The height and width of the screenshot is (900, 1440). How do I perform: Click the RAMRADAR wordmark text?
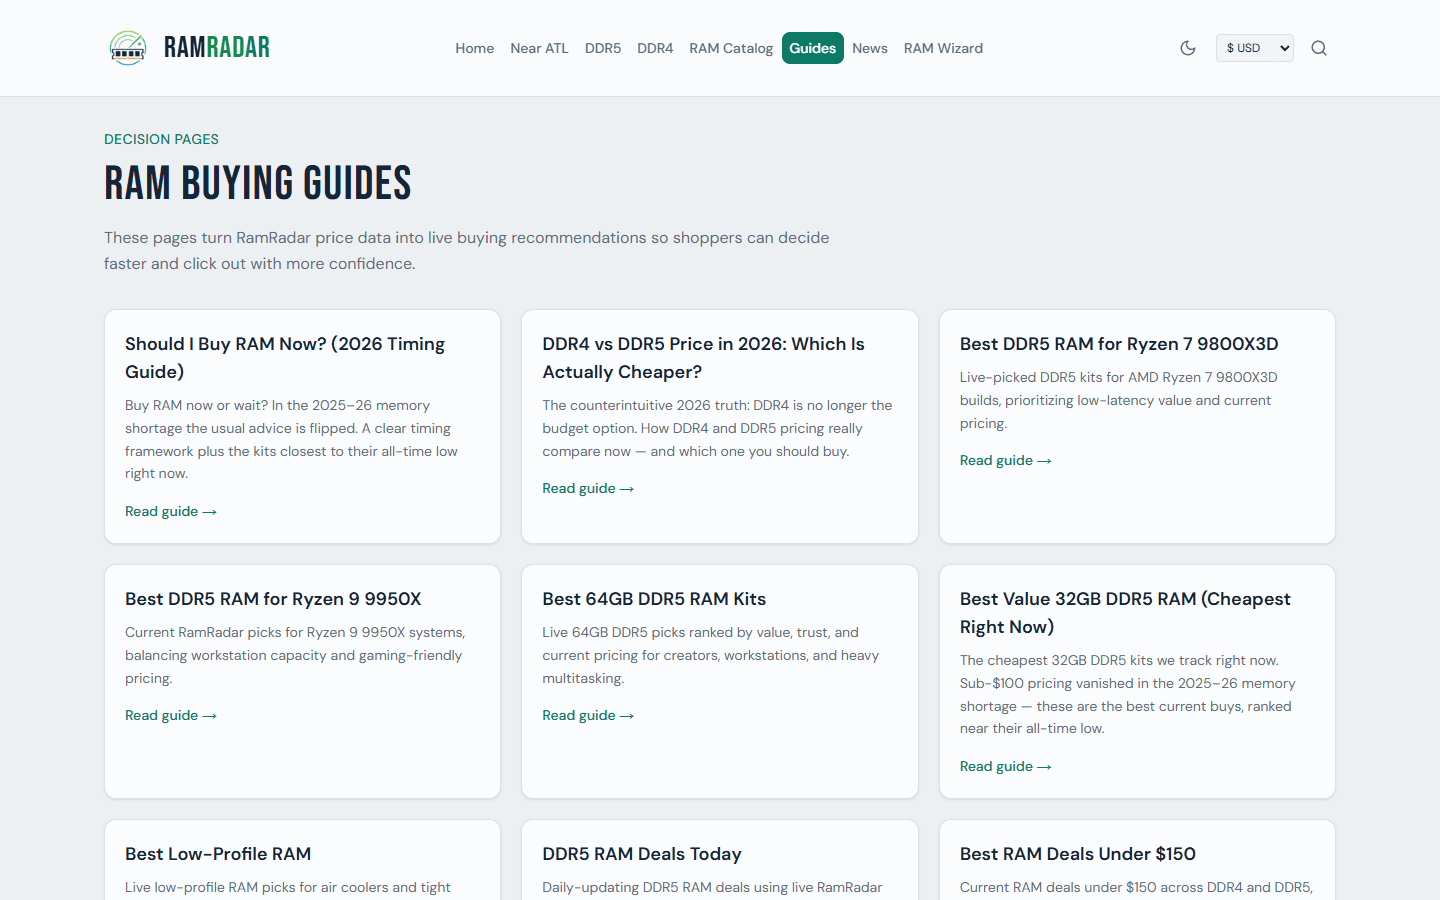pyautogui.click(x=217, y=48)
